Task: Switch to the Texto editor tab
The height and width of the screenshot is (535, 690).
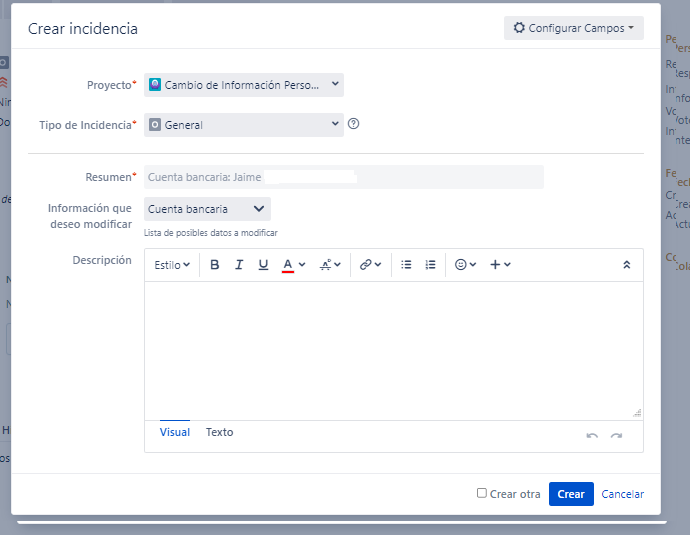Action: pos(220,432)
